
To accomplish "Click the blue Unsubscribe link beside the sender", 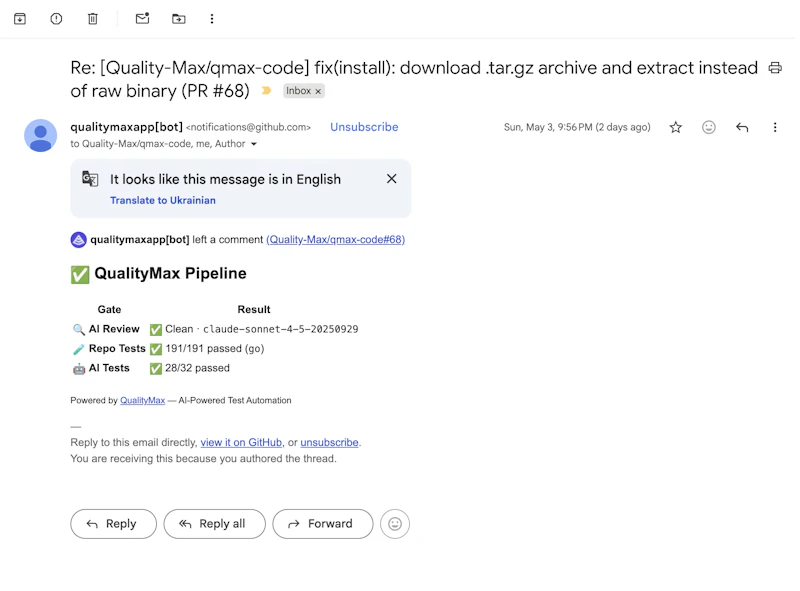I will (x=364, y=127).
